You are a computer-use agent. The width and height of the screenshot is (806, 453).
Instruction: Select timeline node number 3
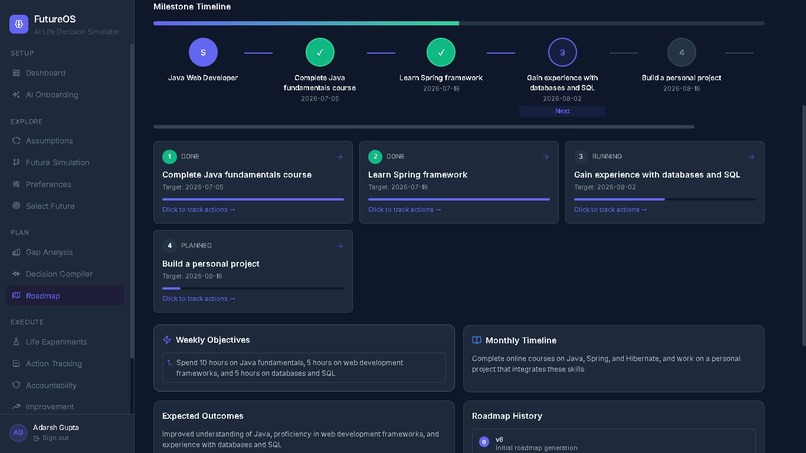[x=562, y=52]
